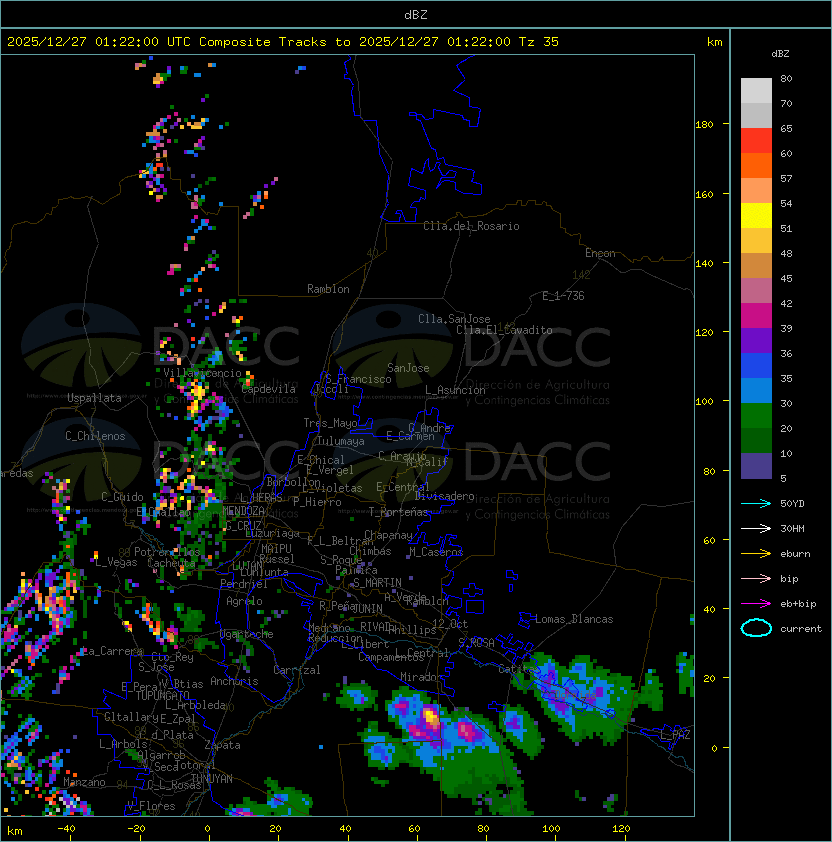Click the 'Tulumaya' place label
Viewport: 832px width, 842px height.
point(341,441)
